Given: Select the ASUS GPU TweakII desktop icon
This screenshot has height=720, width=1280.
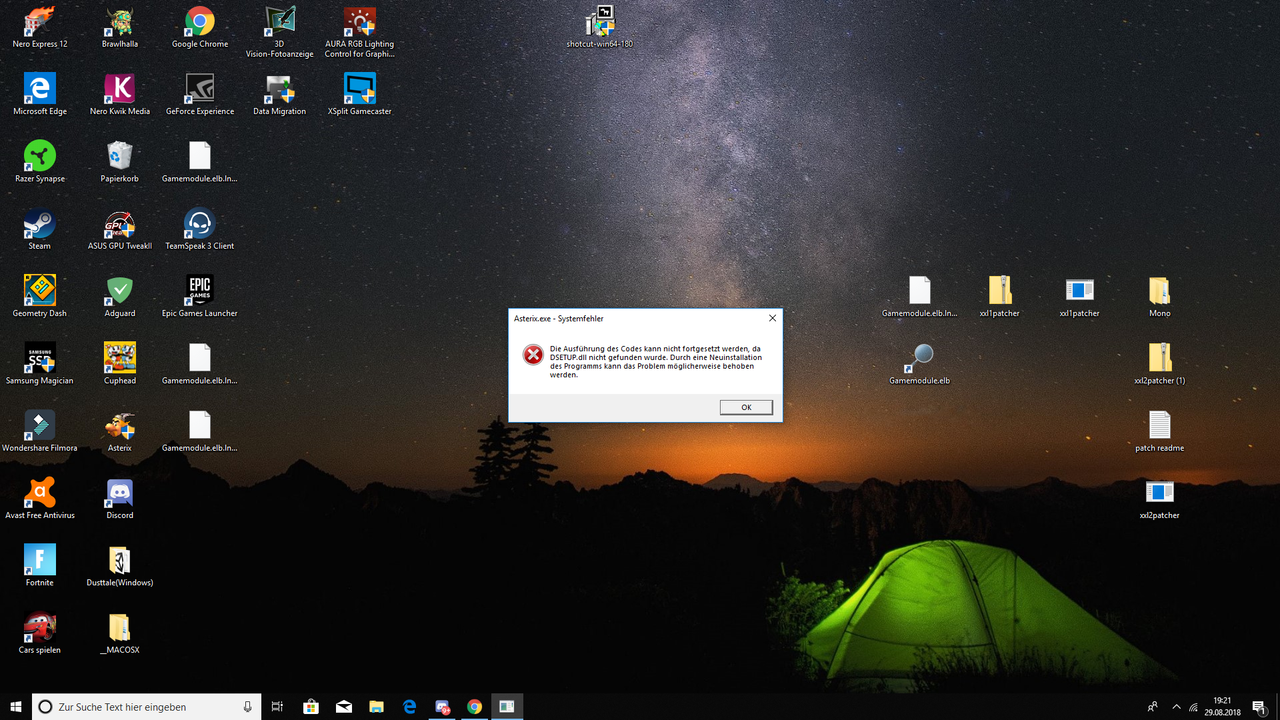Looking at the screenshot, I should [x=120, y=227].
